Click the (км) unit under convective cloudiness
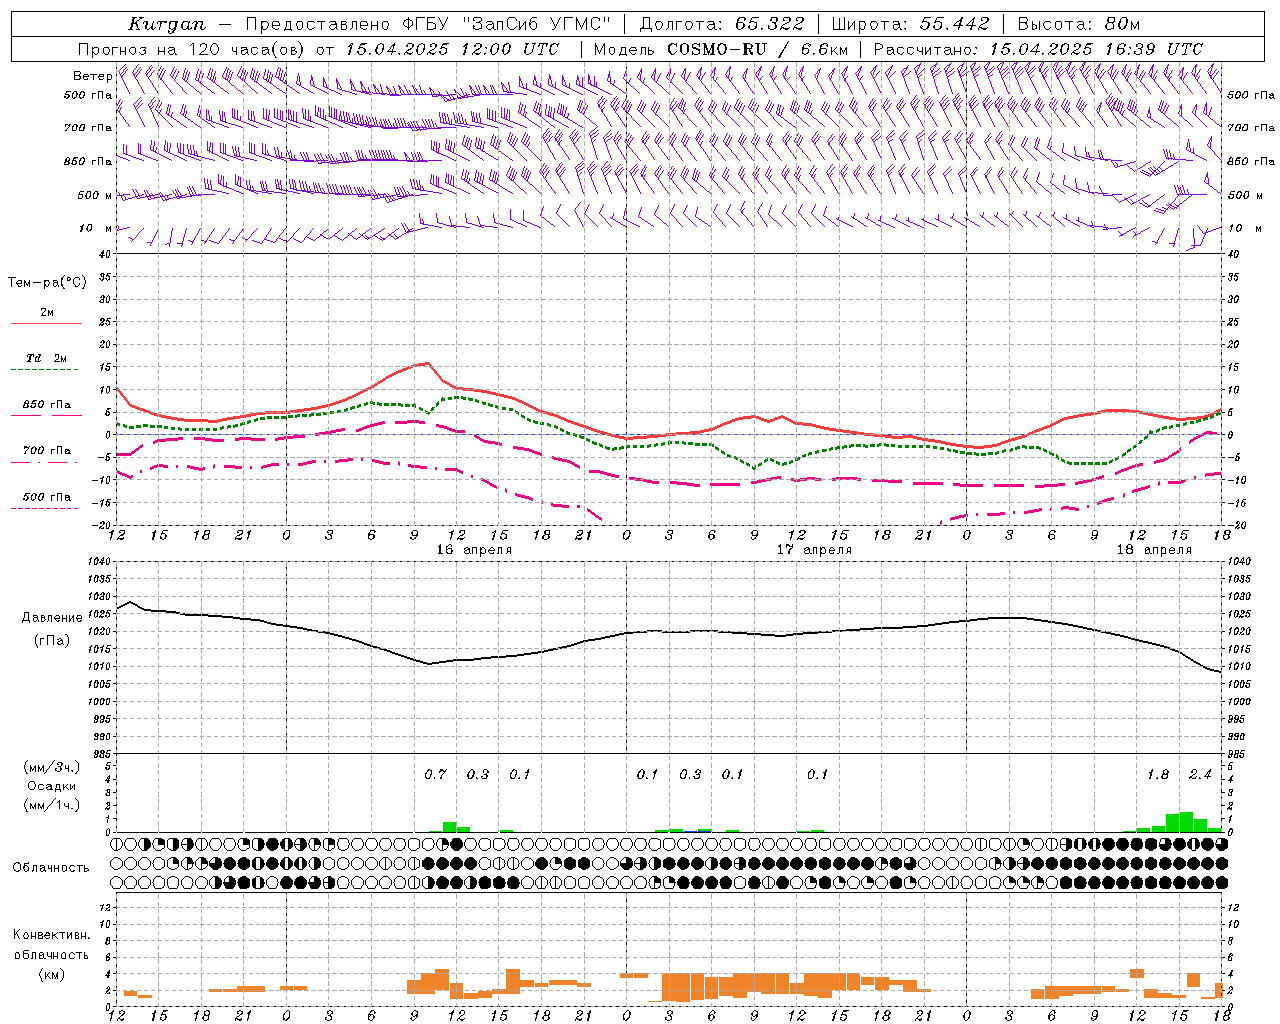 pos(51,974)
